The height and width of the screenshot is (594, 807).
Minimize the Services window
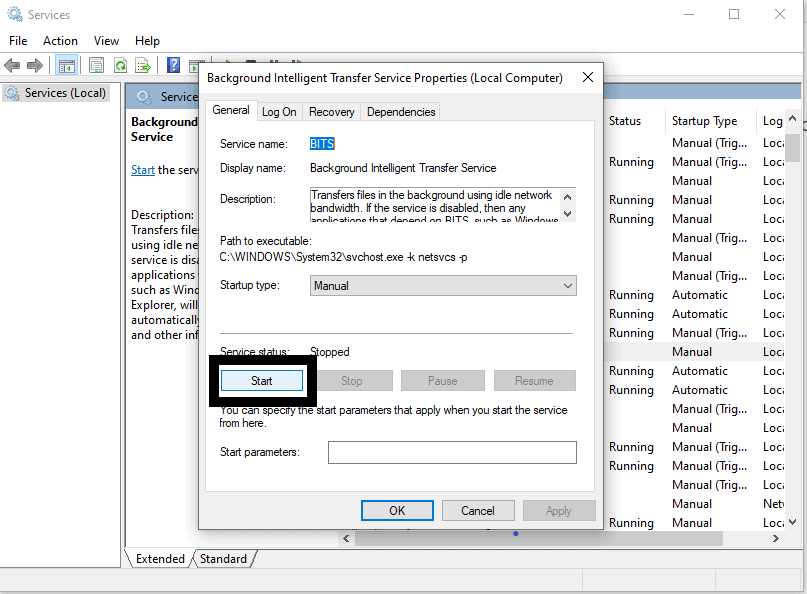click(x=689, y=14)
